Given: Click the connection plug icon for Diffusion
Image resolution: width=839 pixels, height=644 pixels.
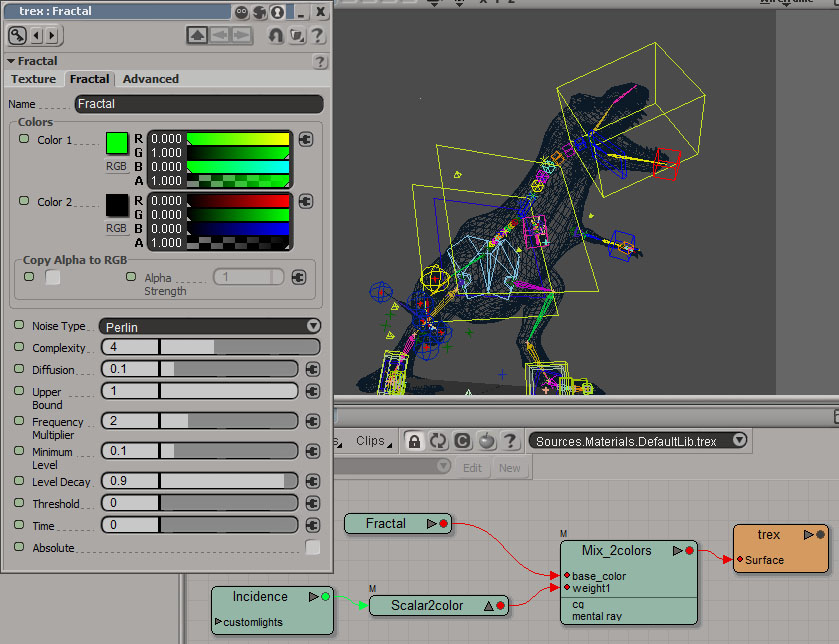Looking at the screenshot, I should 312,369.
